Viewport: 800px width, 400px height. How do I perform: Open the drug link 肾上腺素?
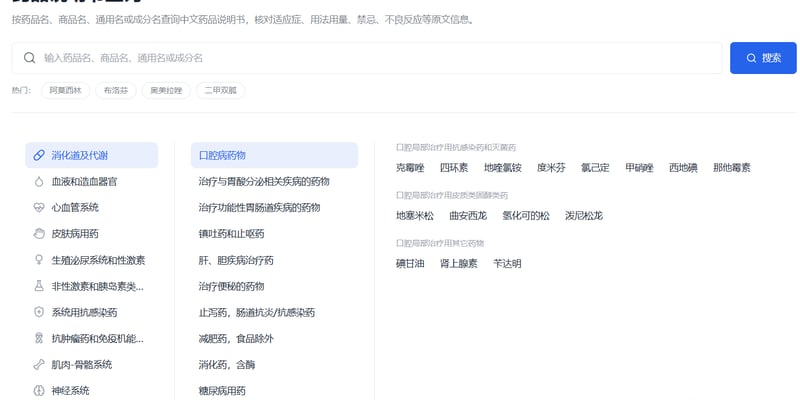point(459,264)
